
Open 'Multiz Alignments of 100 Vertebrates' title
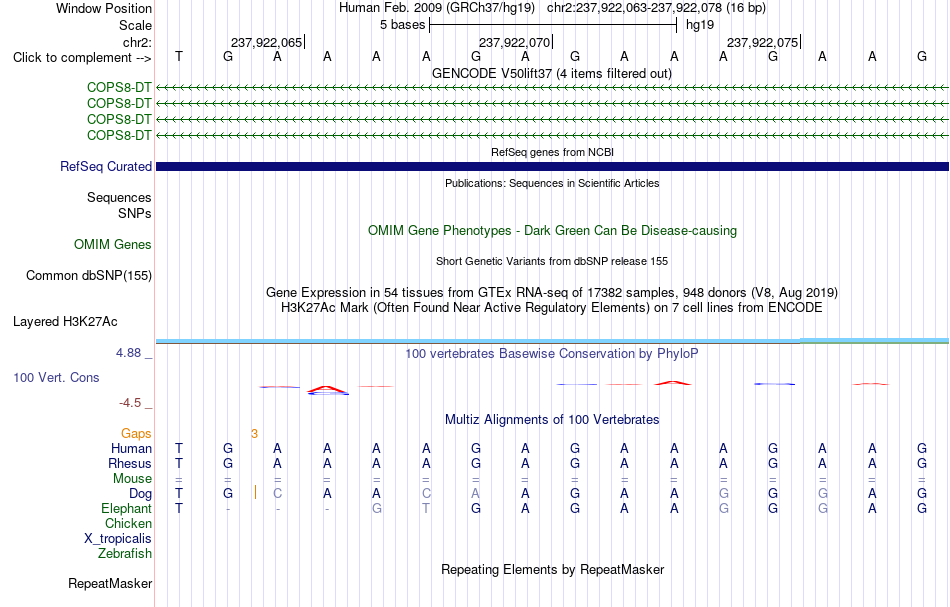tap(552, 419)
